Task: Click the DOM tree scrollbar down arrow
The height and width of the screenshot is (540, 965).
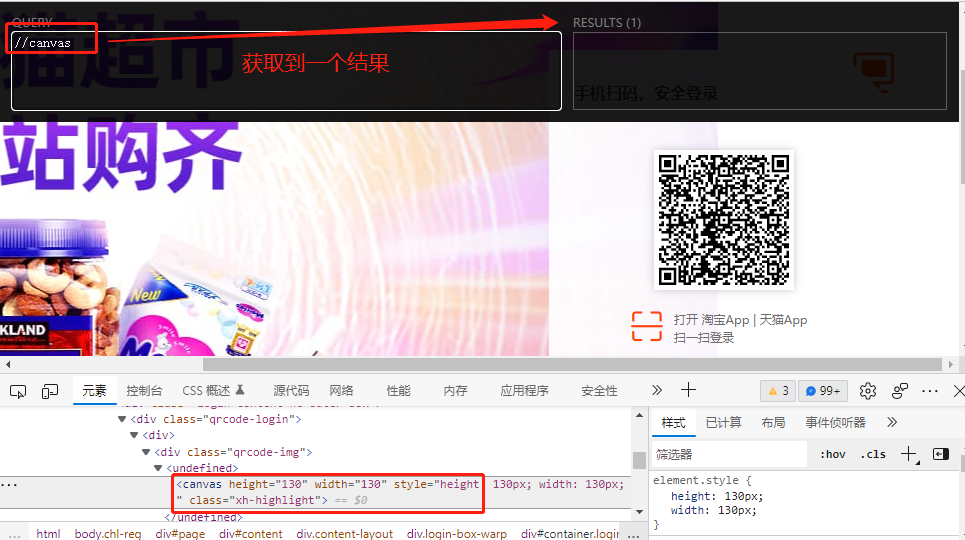Action: point(639,512)
